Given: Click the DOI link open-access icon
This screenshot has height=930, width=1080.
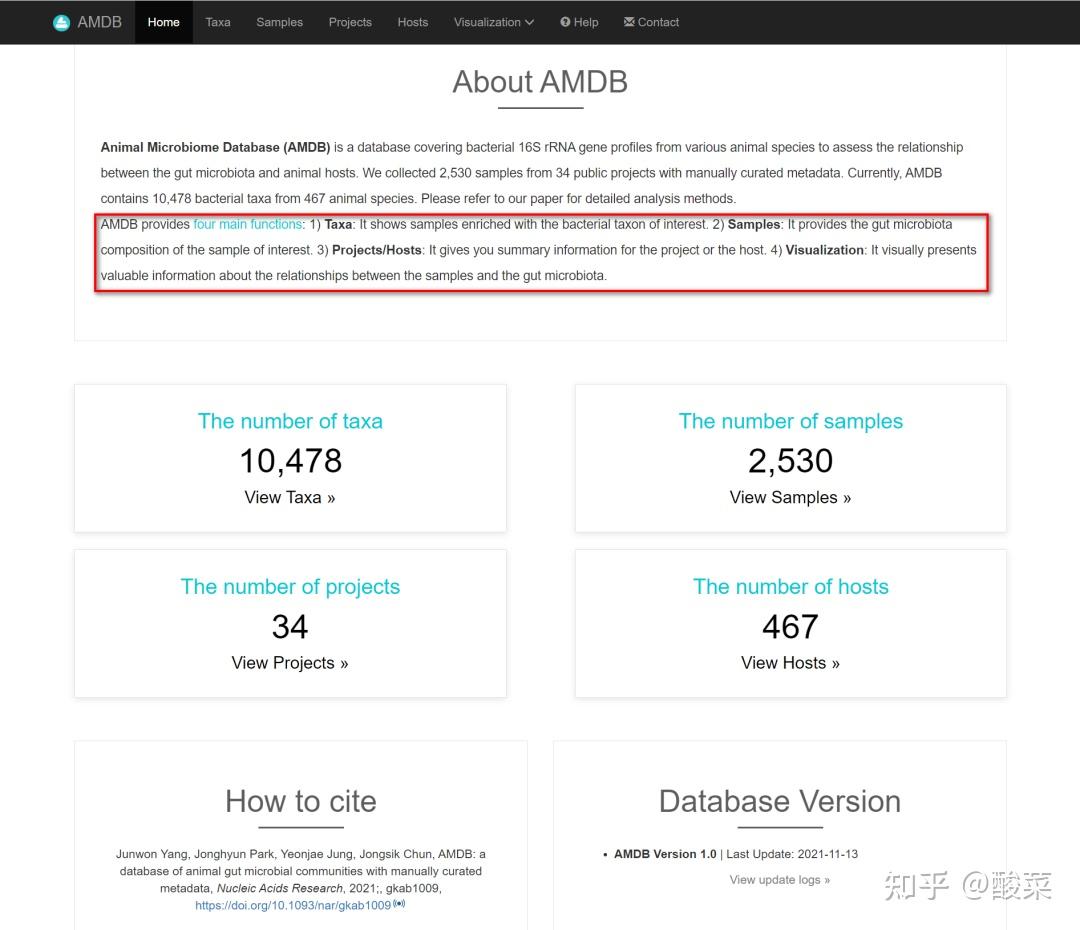Looking at the screenshot, I should point(399,903).
